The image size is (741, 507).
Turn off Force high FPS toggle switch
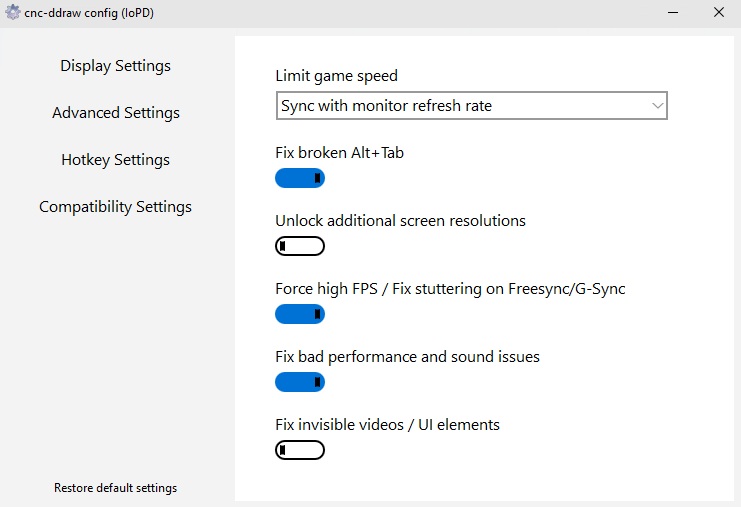300,314
